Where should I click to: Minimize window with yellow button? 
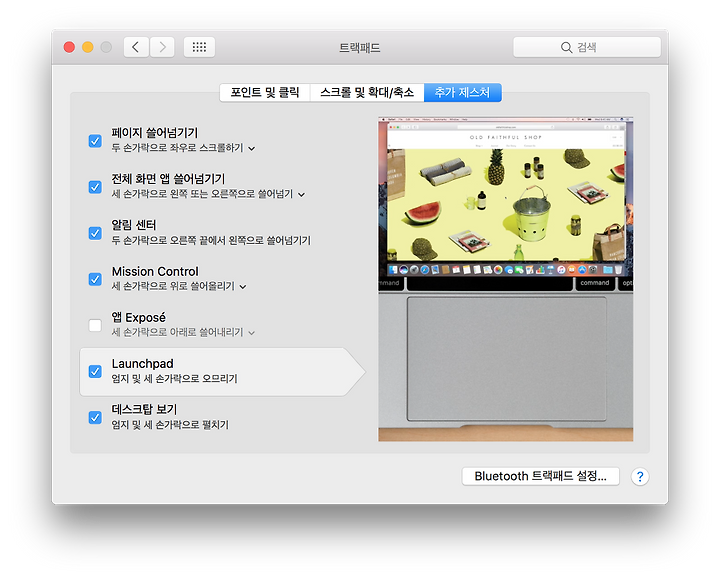pyautogui.click(x=88, y=47)
